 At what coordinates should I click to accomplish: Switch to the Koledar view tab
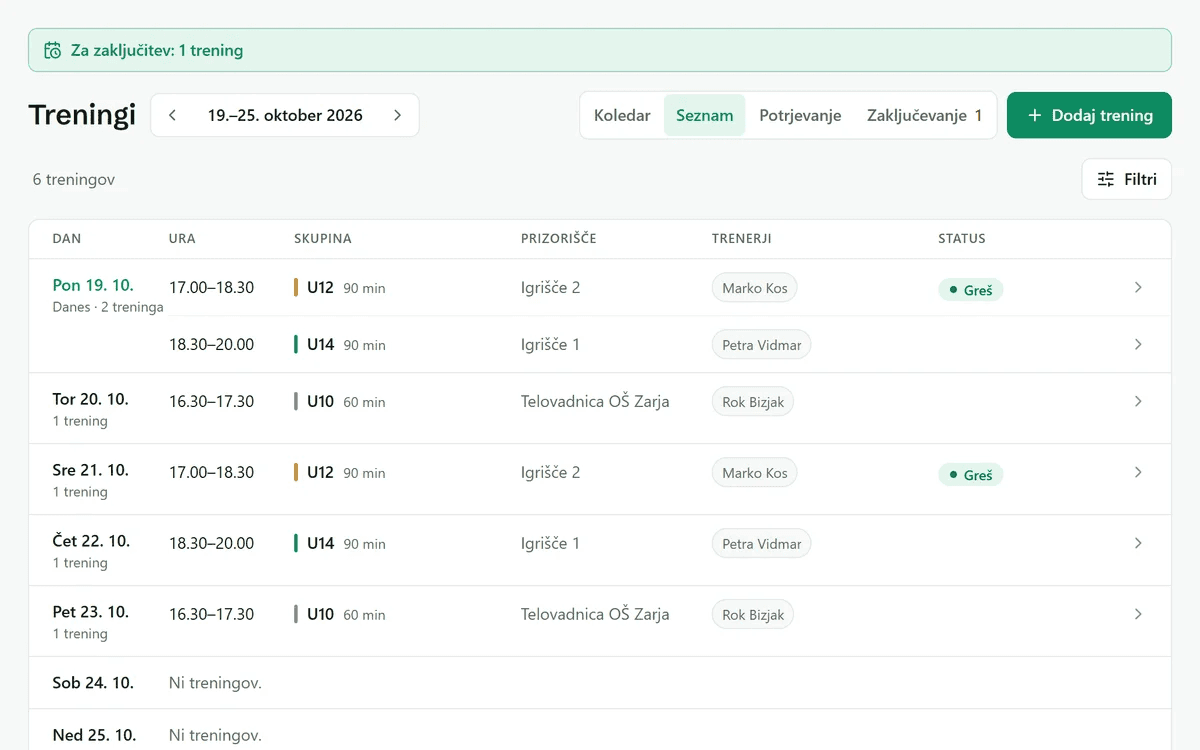tap(622, 115)
